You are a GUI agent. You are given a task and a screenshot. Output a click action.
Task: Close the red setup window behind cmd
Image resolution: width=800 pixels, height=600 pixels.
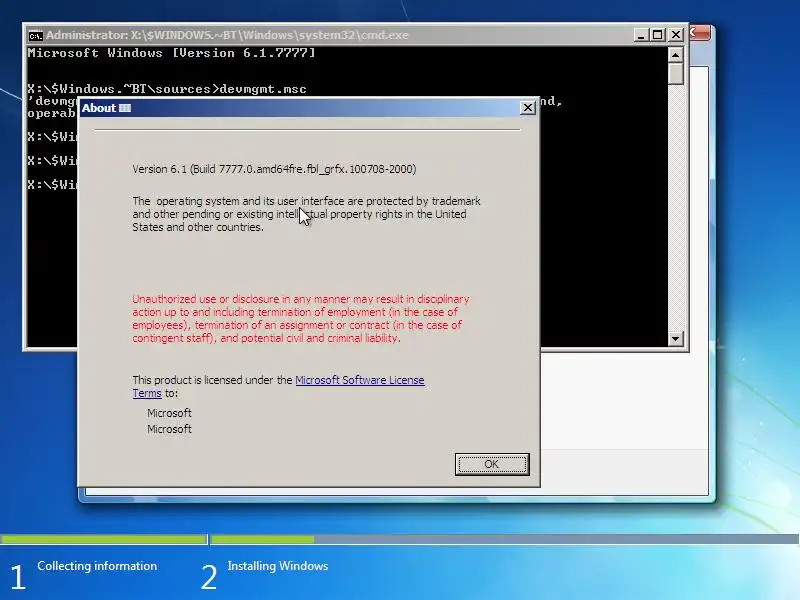700,33
